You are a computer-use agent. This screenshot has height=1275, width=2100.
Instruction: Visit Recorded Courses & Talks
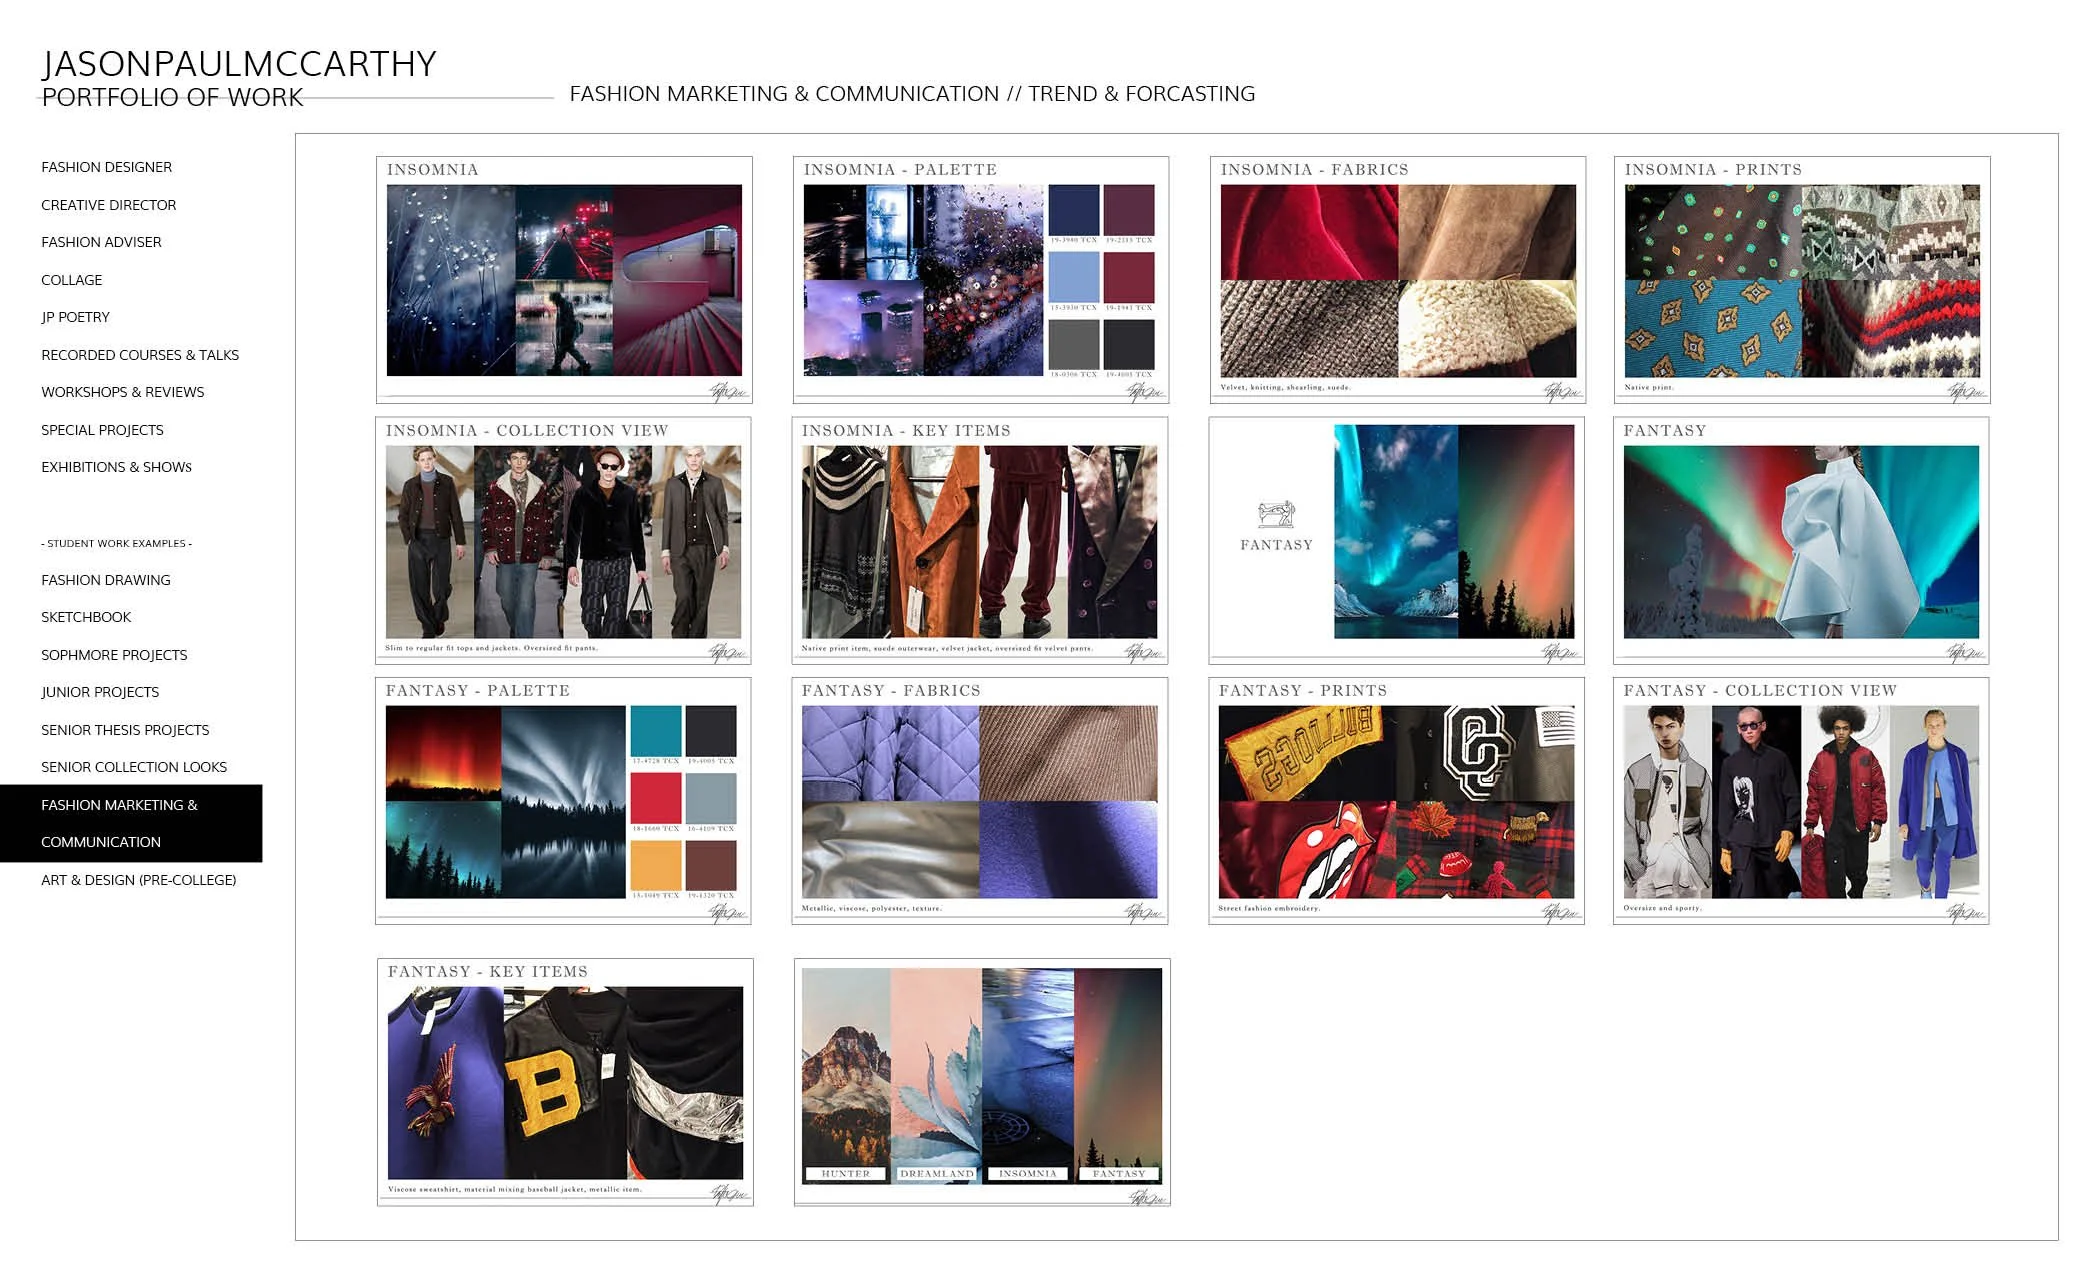coord(140,355)
